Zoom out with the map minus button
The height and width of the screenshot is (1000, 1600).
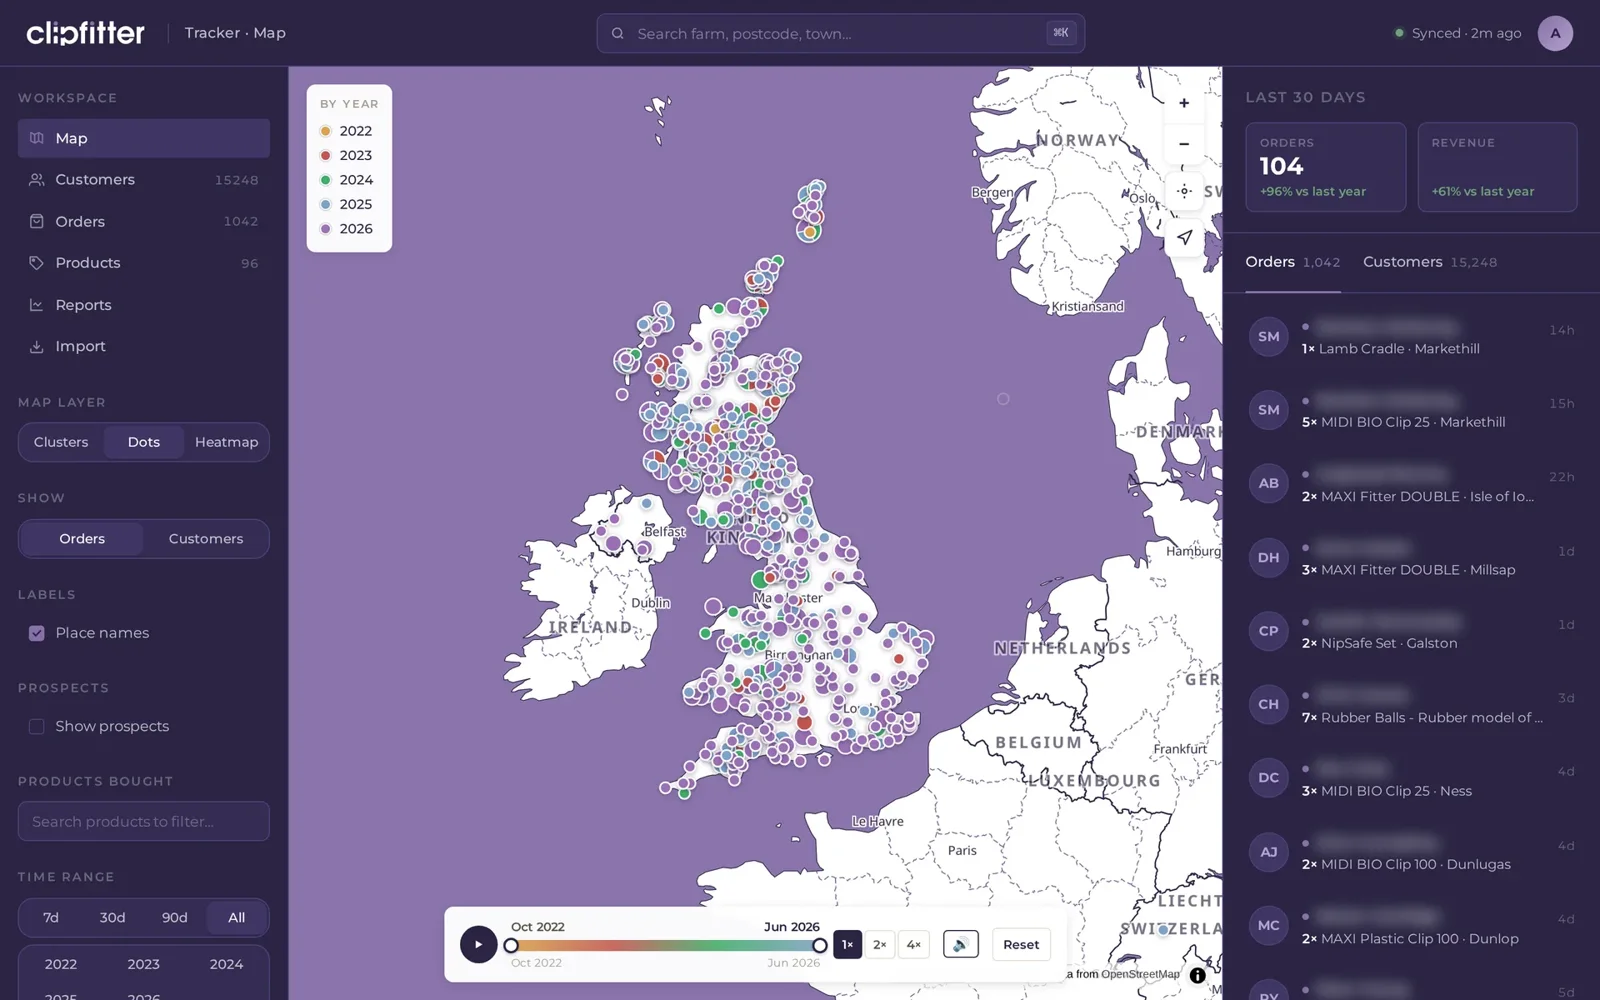[x=1184, y=144]
